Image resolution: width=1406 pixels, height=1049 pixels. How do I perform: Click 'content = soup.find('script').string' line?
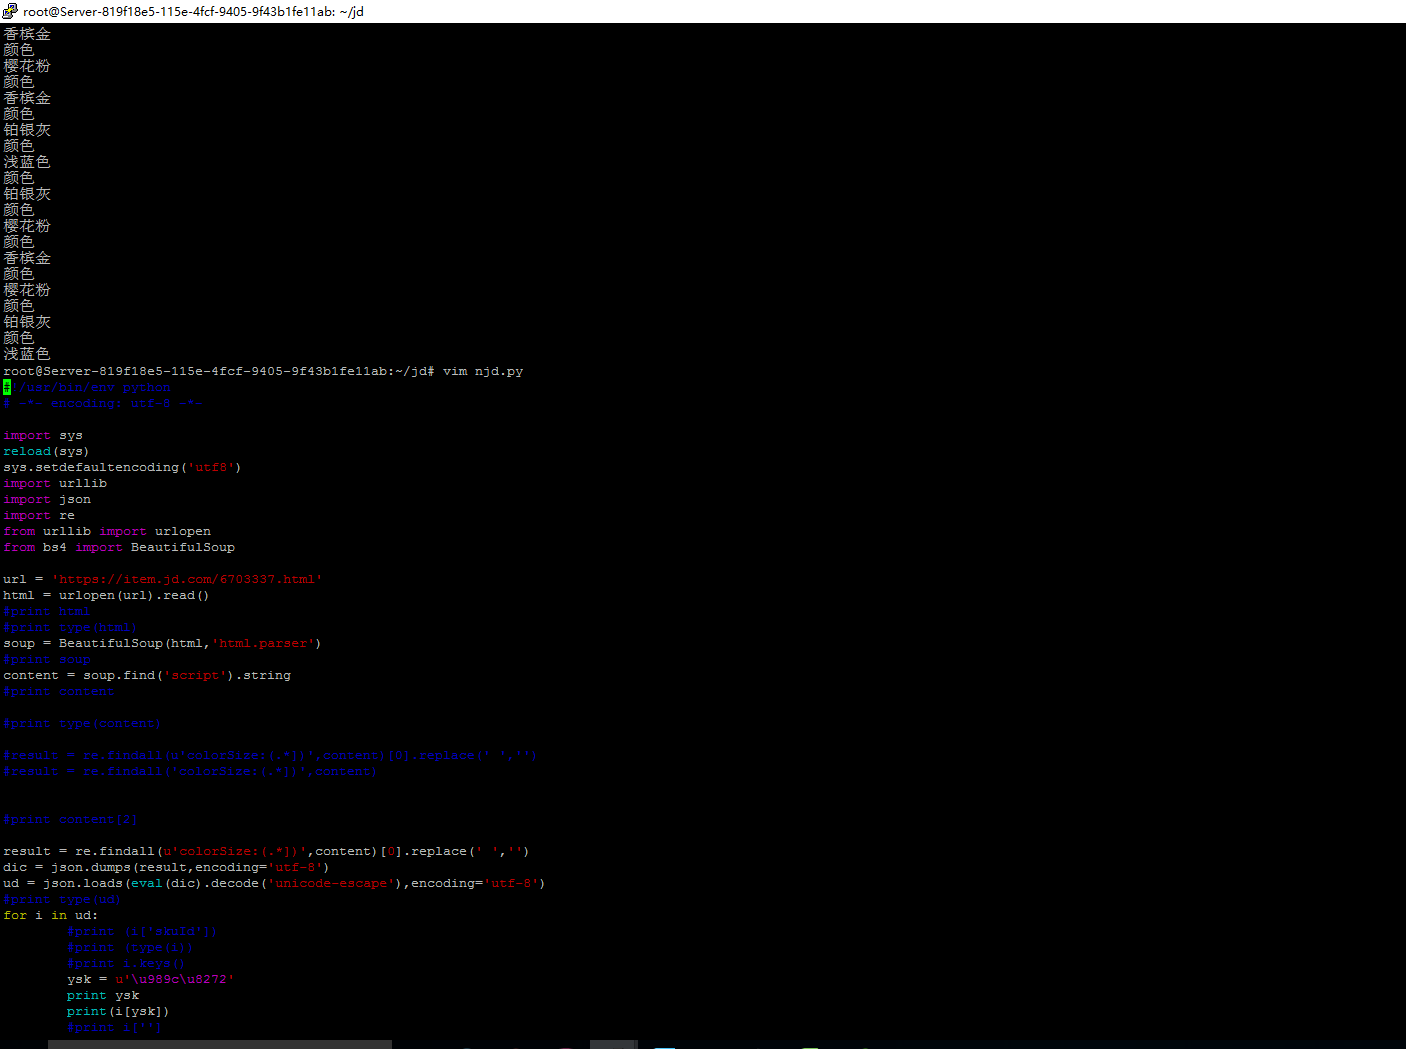pos(147,676)
